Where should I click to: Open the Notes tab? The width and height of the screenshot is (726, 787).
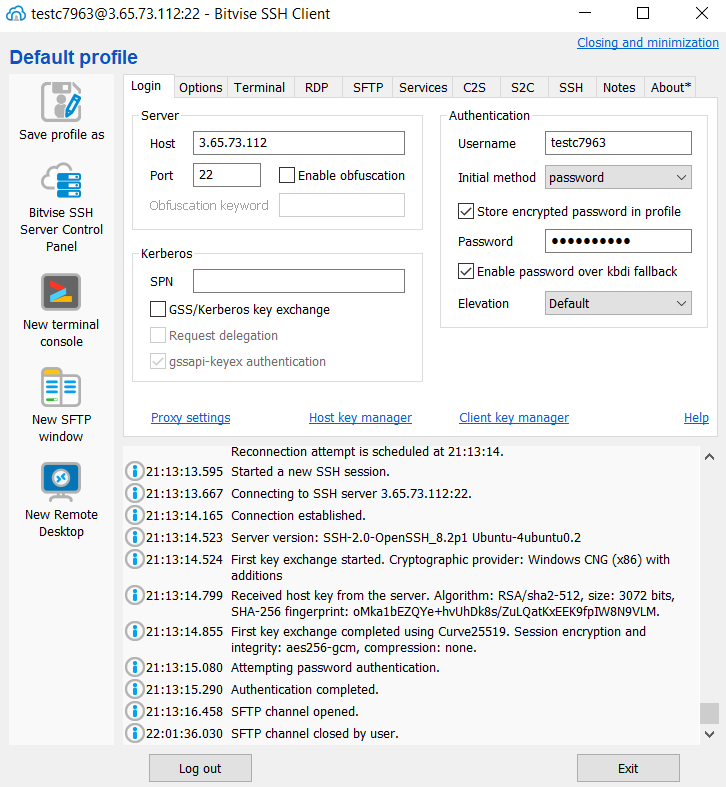619,87
